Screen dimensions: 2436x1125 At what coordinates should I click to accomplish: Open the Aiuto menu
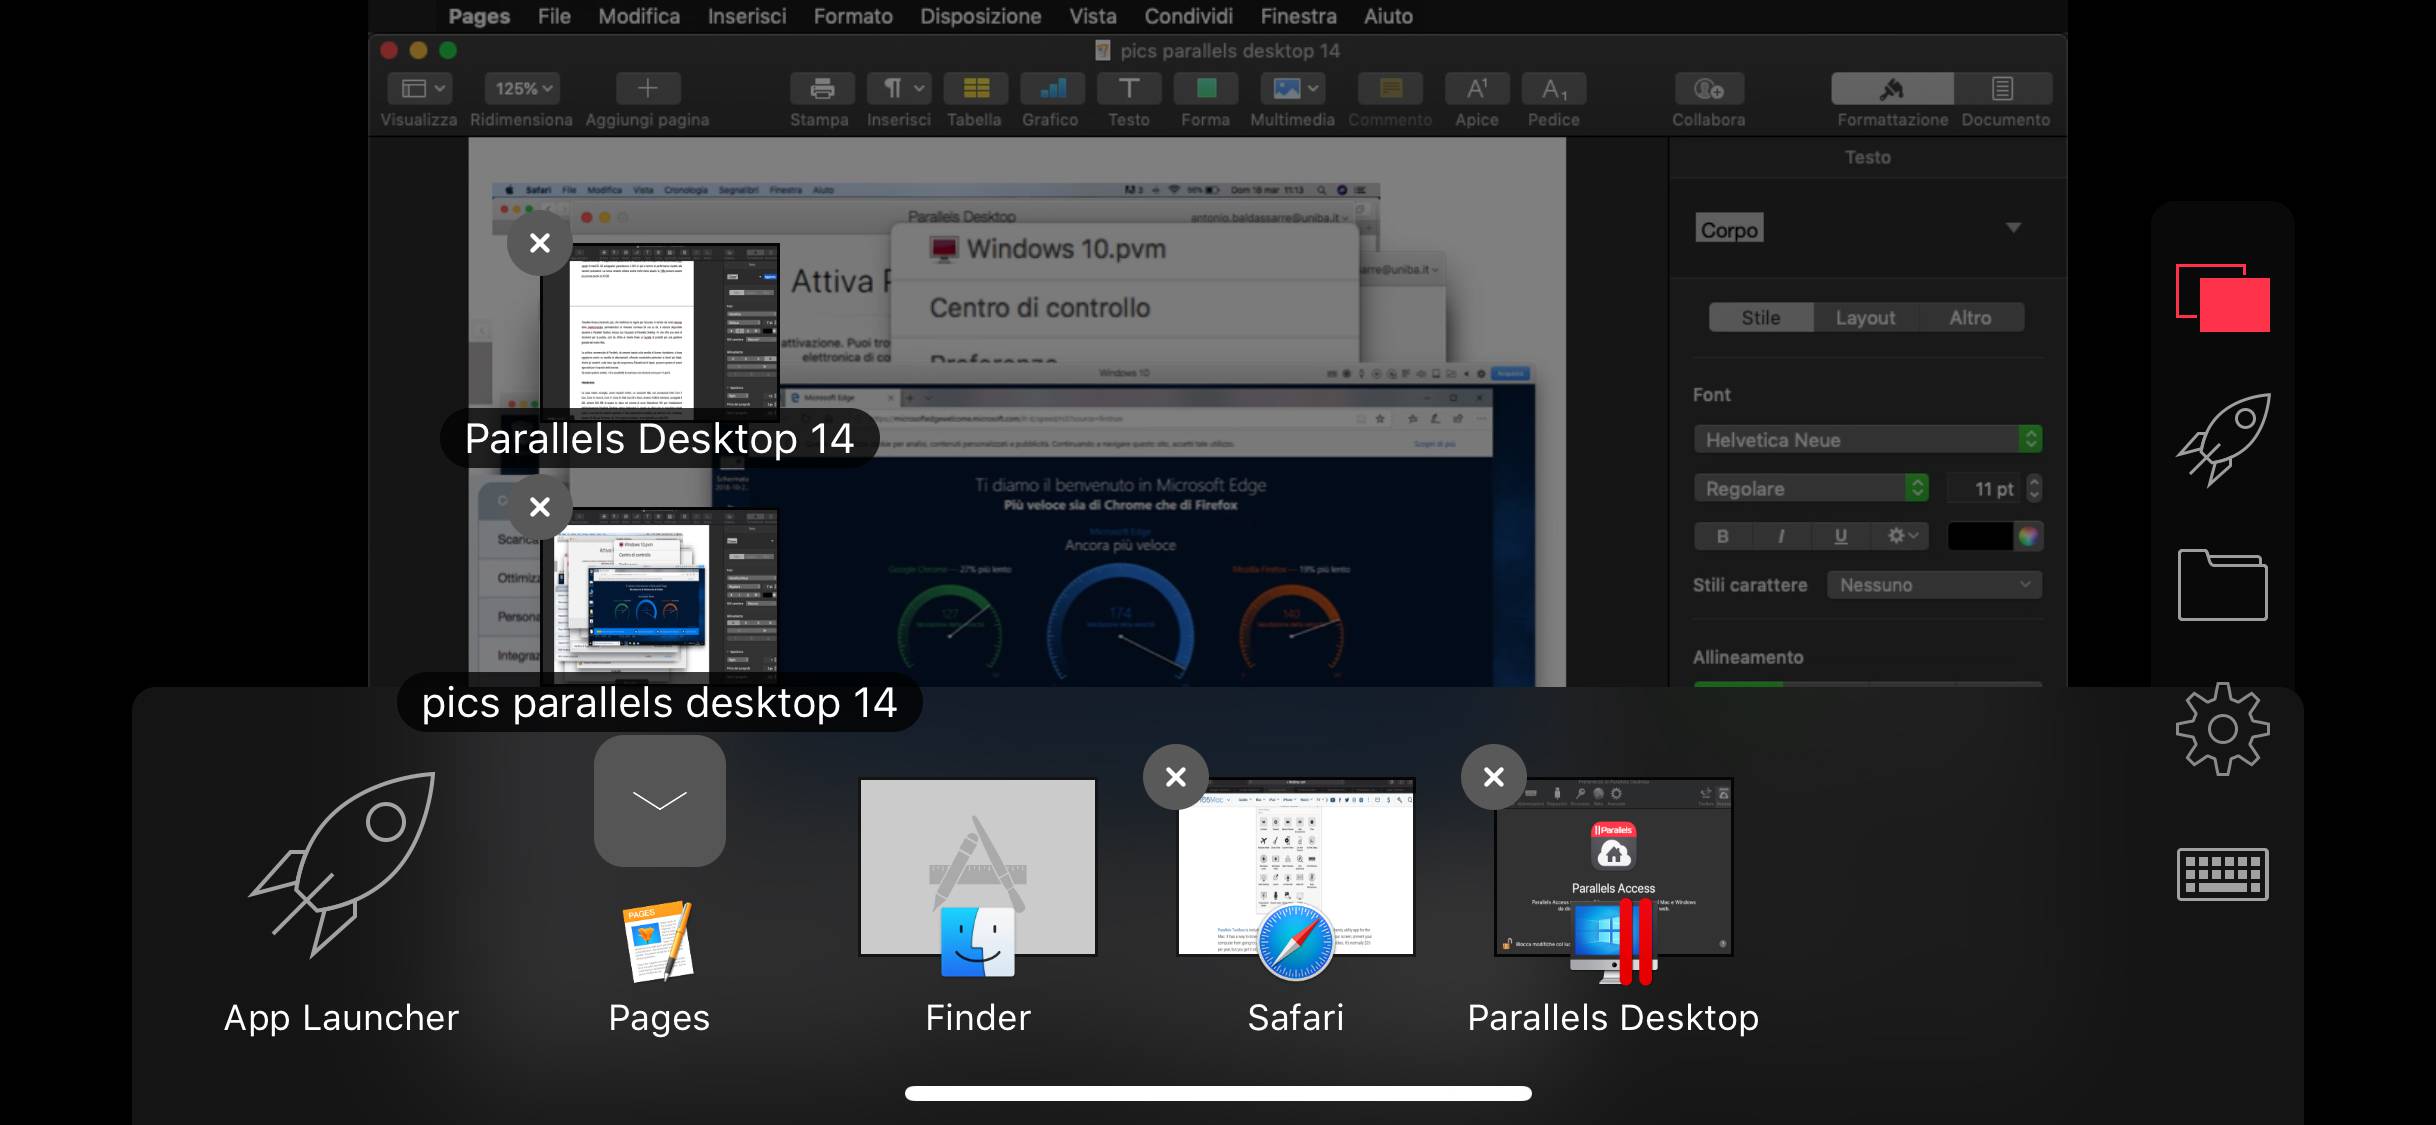point(1388,16)
